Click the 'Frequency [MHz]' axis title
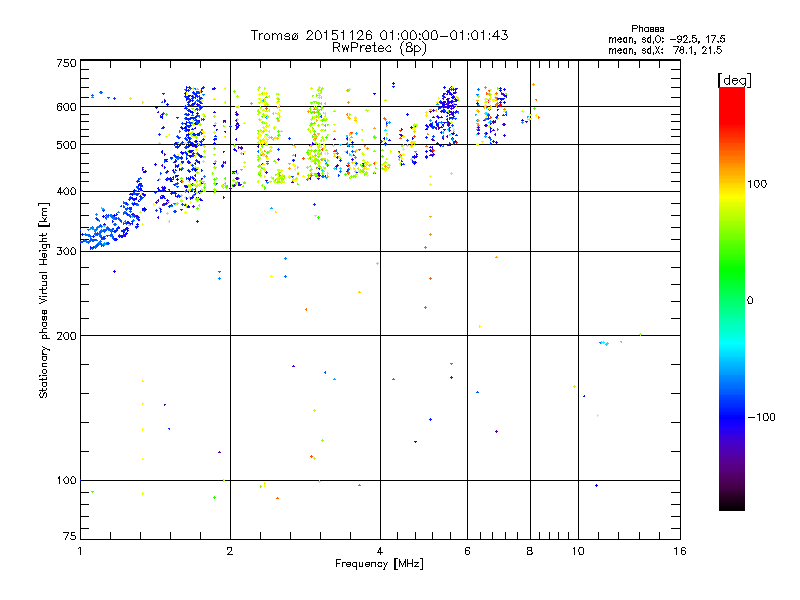The width and height of the screenshot is (800, 600). click(379, 564)
